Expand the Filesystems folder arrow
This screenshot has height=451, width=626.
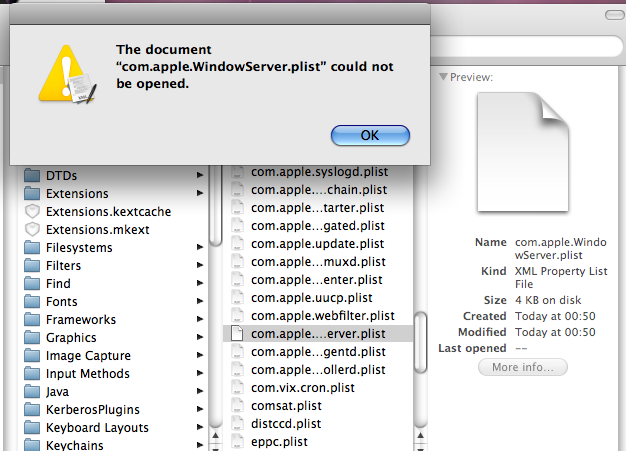(x=200, y=247)
